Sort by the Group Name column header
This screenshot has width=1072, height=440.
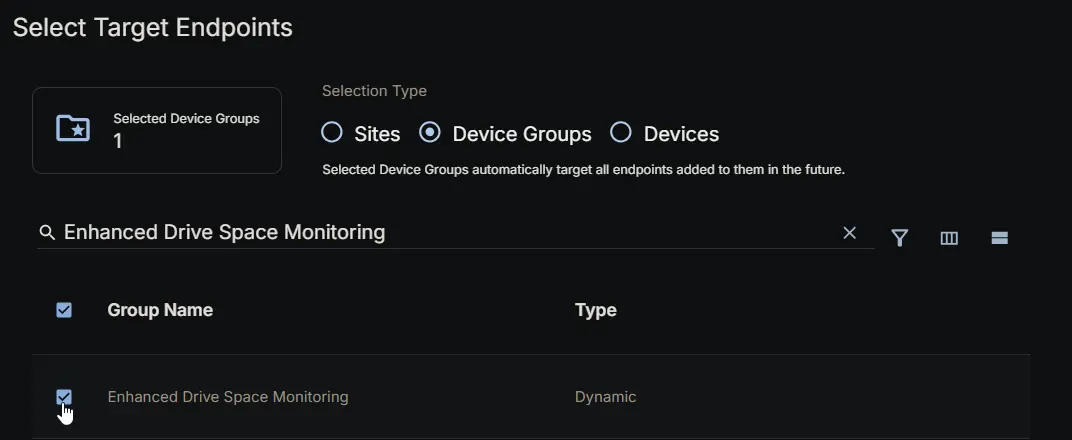pyautogui.click(x=160, y=310)
